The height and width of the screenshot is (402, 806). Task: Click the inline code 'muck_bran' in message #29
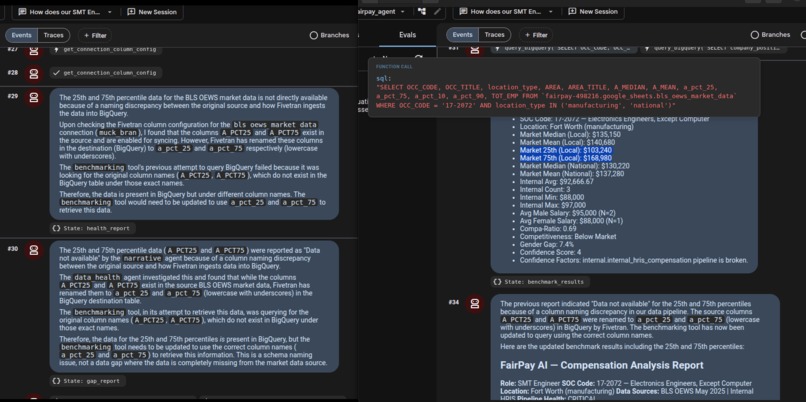(x=118, y=132)
